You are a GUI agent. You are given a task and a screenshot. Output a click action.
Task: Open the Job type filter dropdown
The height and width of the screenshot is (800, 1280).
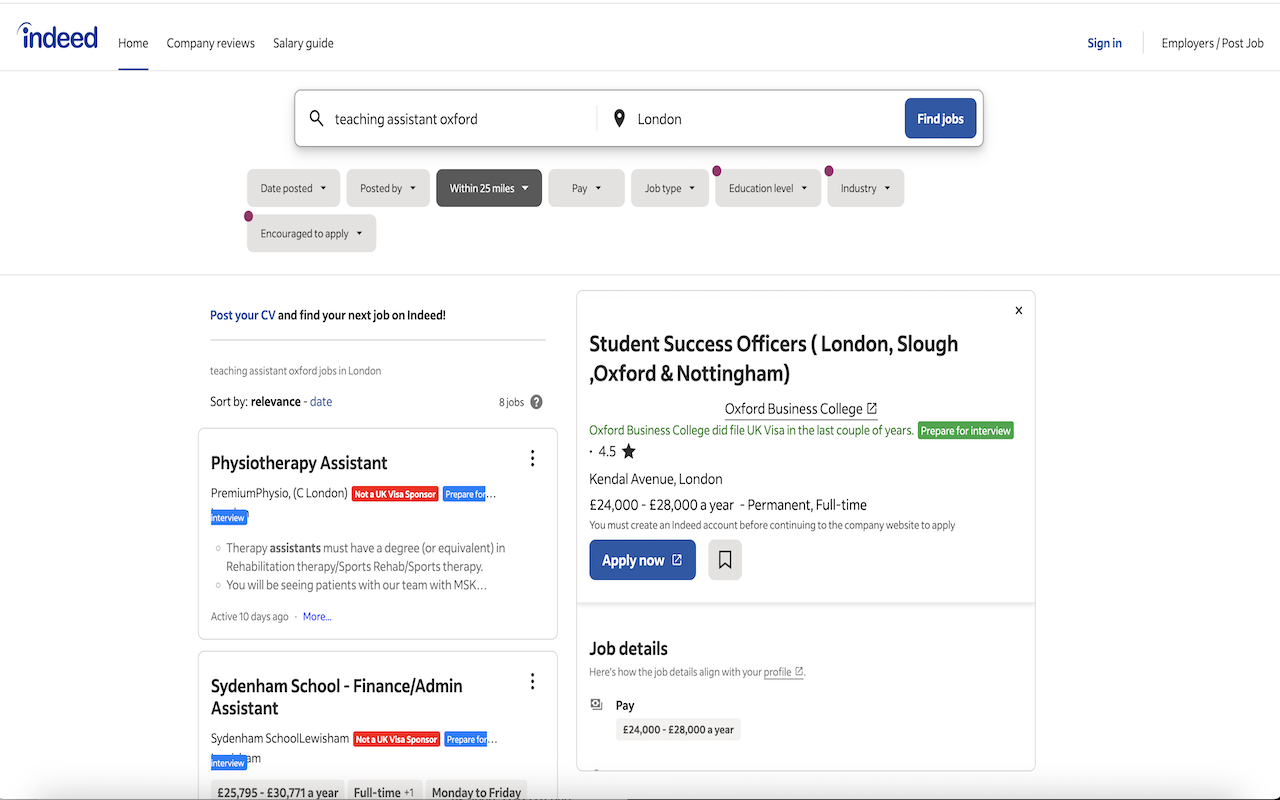670,188
